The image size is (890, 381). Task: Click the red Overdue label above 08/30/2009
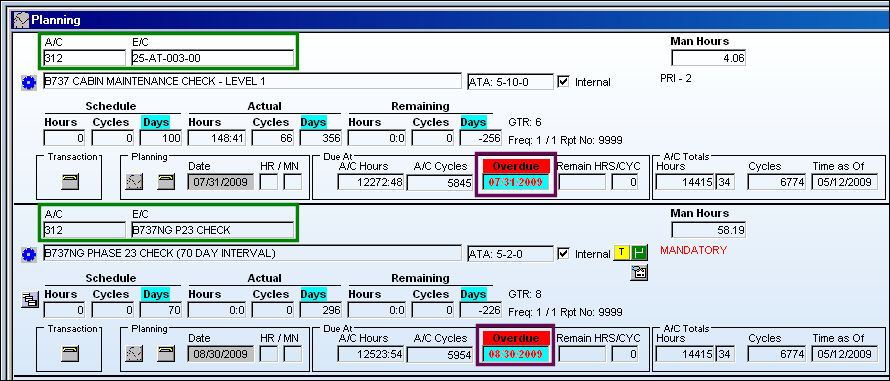pos(515,338)
